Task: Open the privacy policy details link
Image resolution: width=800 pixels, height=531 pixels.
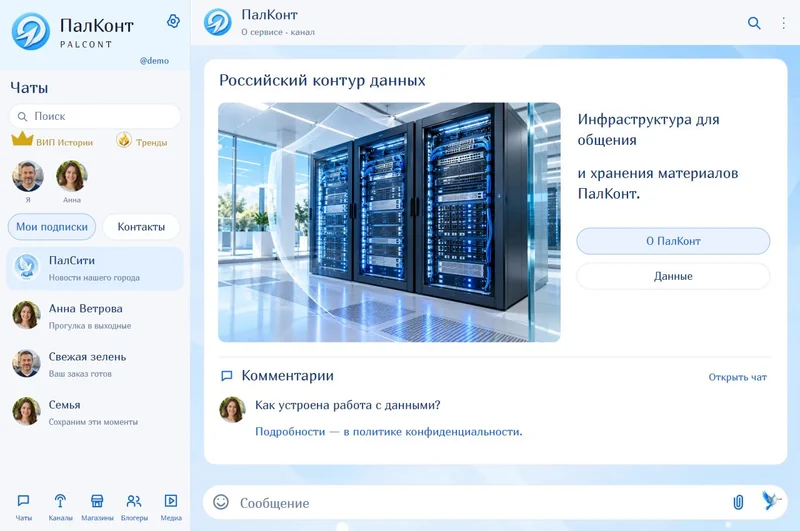Action: pos(388,432)
